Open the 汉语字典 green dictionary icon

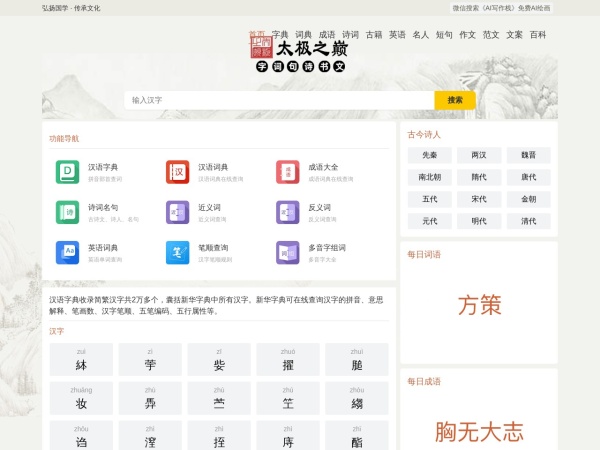(x=67, y=172)
